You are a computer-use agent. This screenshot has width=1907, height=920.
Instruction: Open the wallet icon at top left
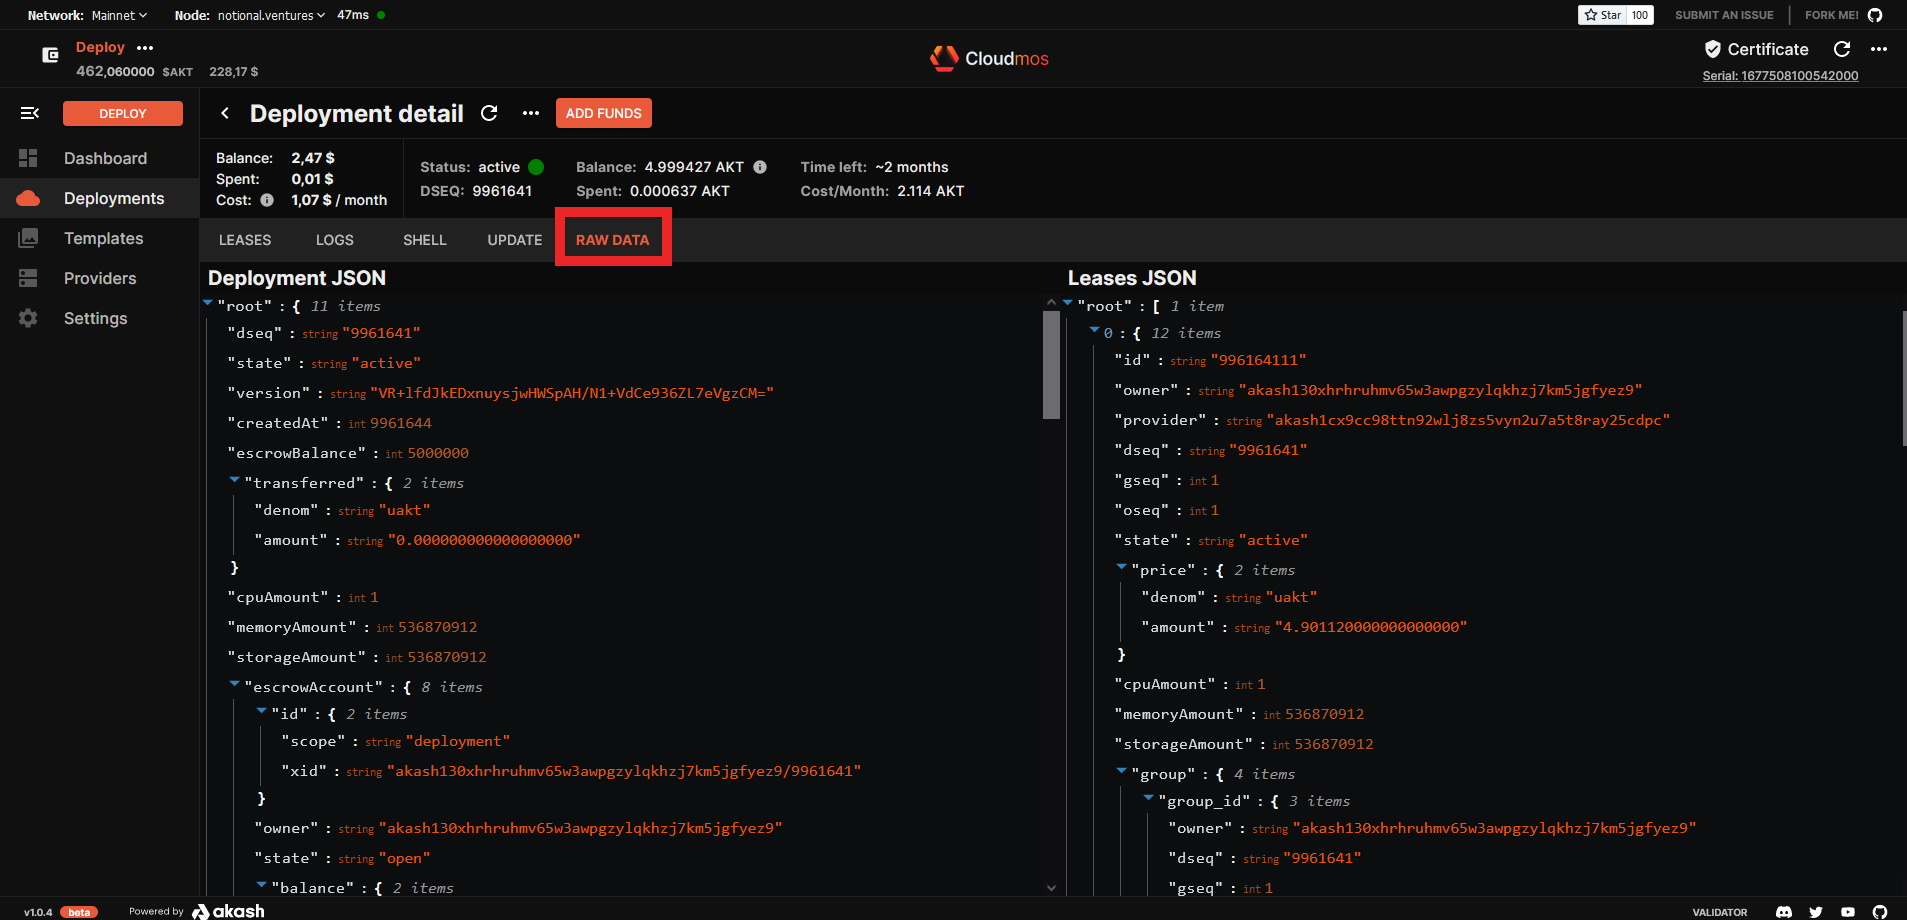(x=50, y=55)
